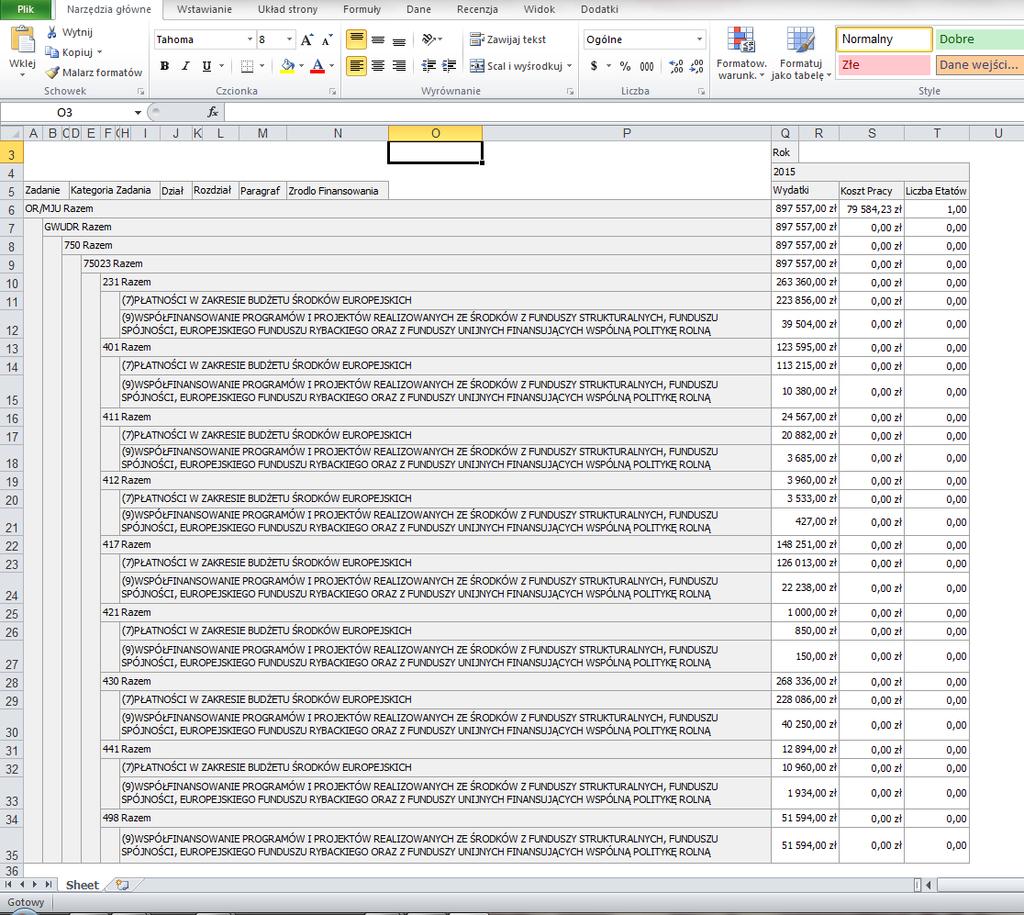Apply the 000 thousands separator style

pyautogui.click(x=647, y=66)
